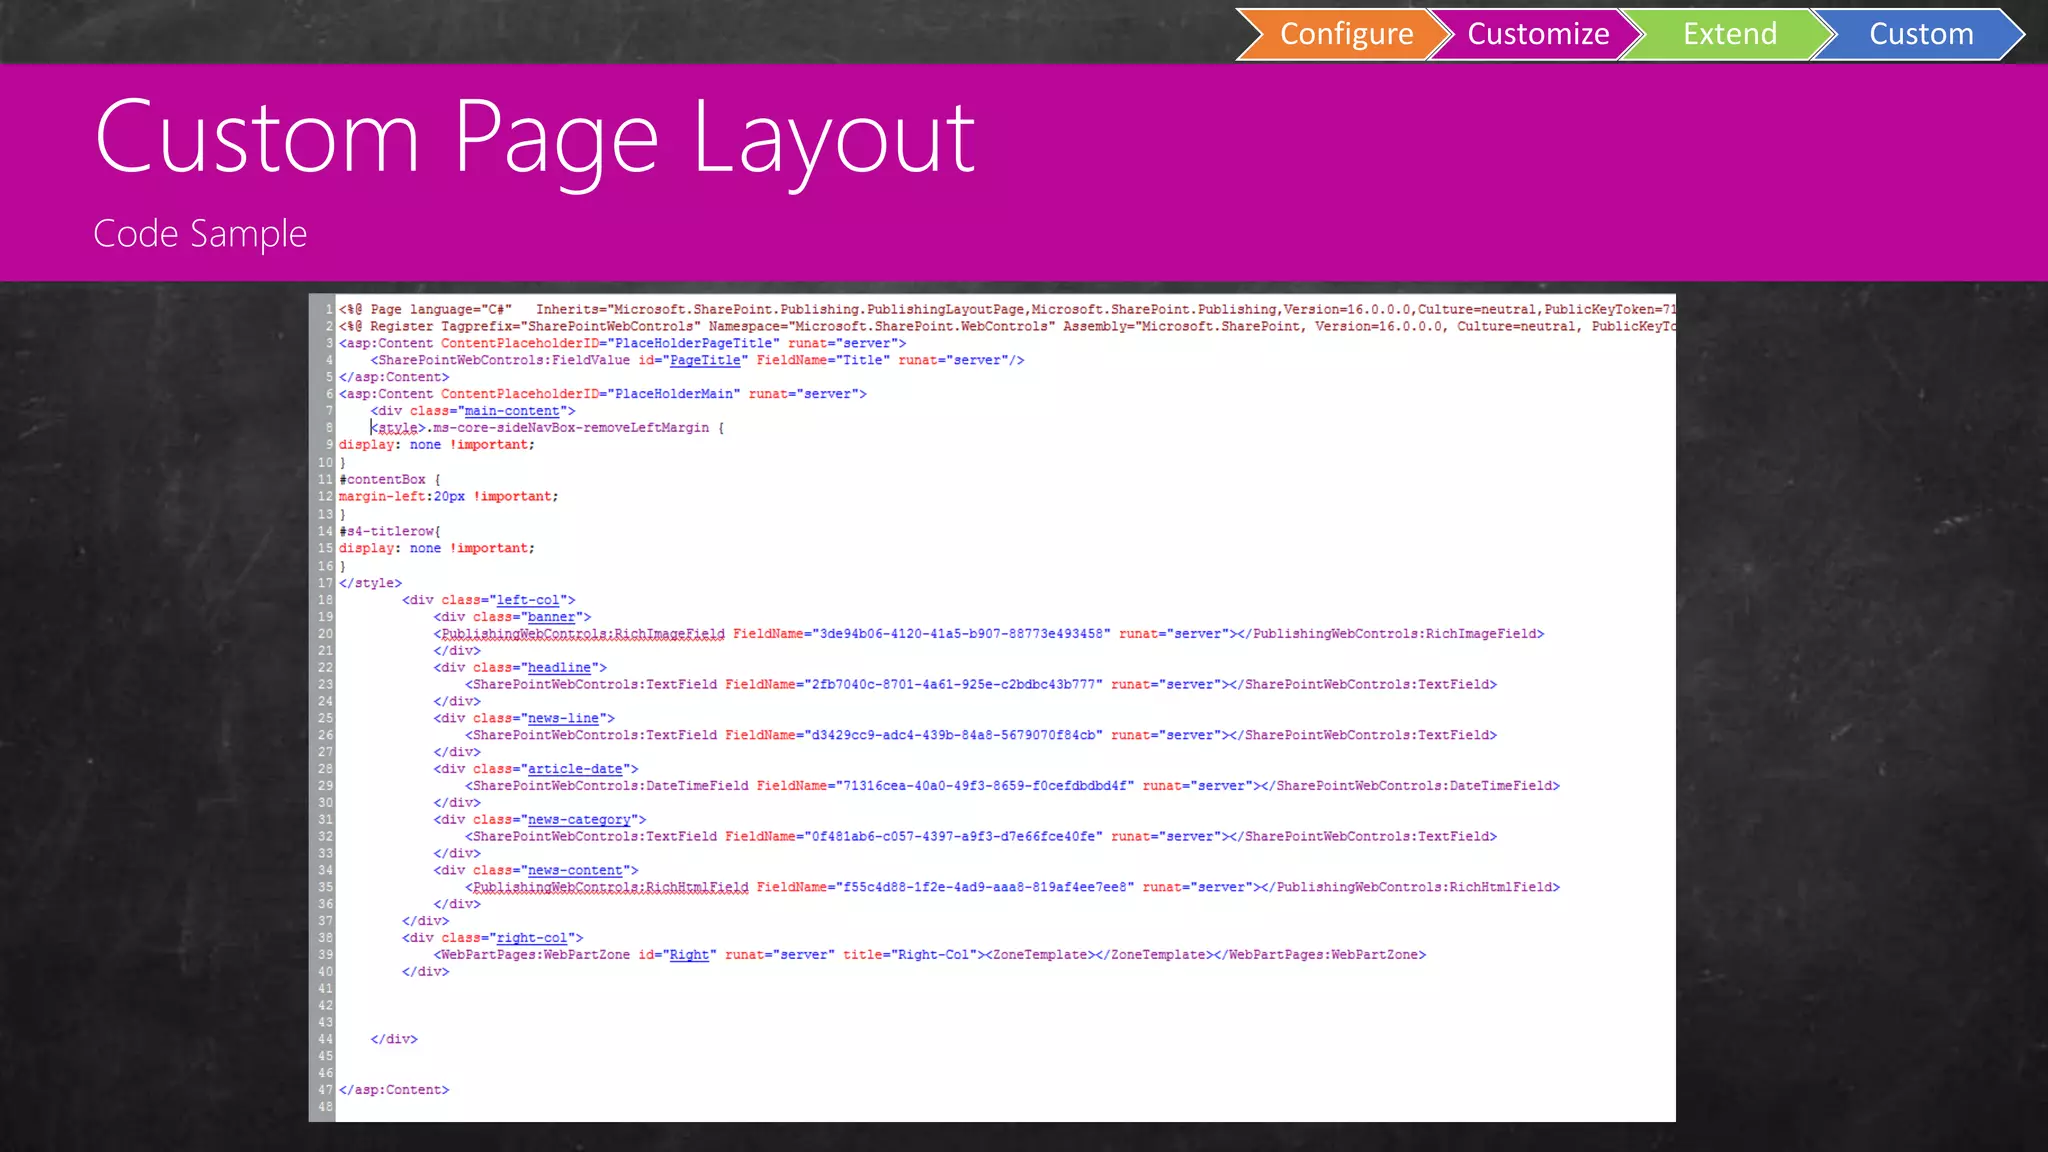The height and width of the screenshot is (1152, 2048).
Task: Click the RichImageField opening tag on line 20
Action: 579,634
